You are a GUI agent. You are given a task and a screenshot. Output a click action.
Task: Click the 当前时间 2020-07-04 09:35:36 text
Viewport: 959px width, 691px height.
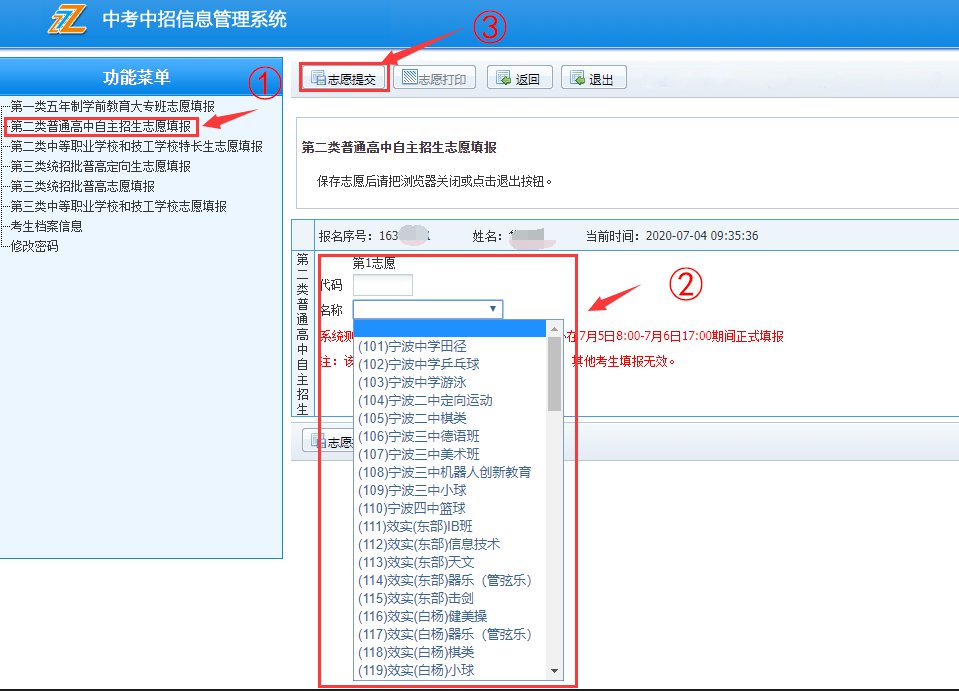coord(672,236)
